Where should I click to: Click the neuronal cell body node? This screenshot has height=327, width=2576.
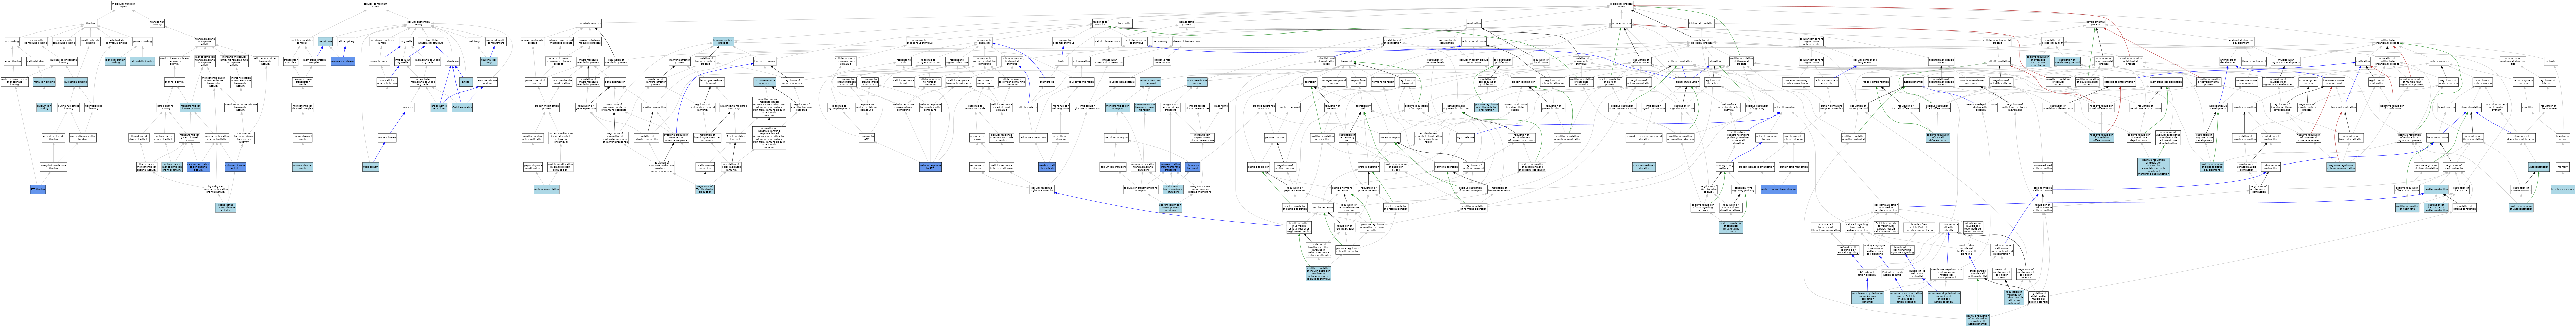point(490,61)
